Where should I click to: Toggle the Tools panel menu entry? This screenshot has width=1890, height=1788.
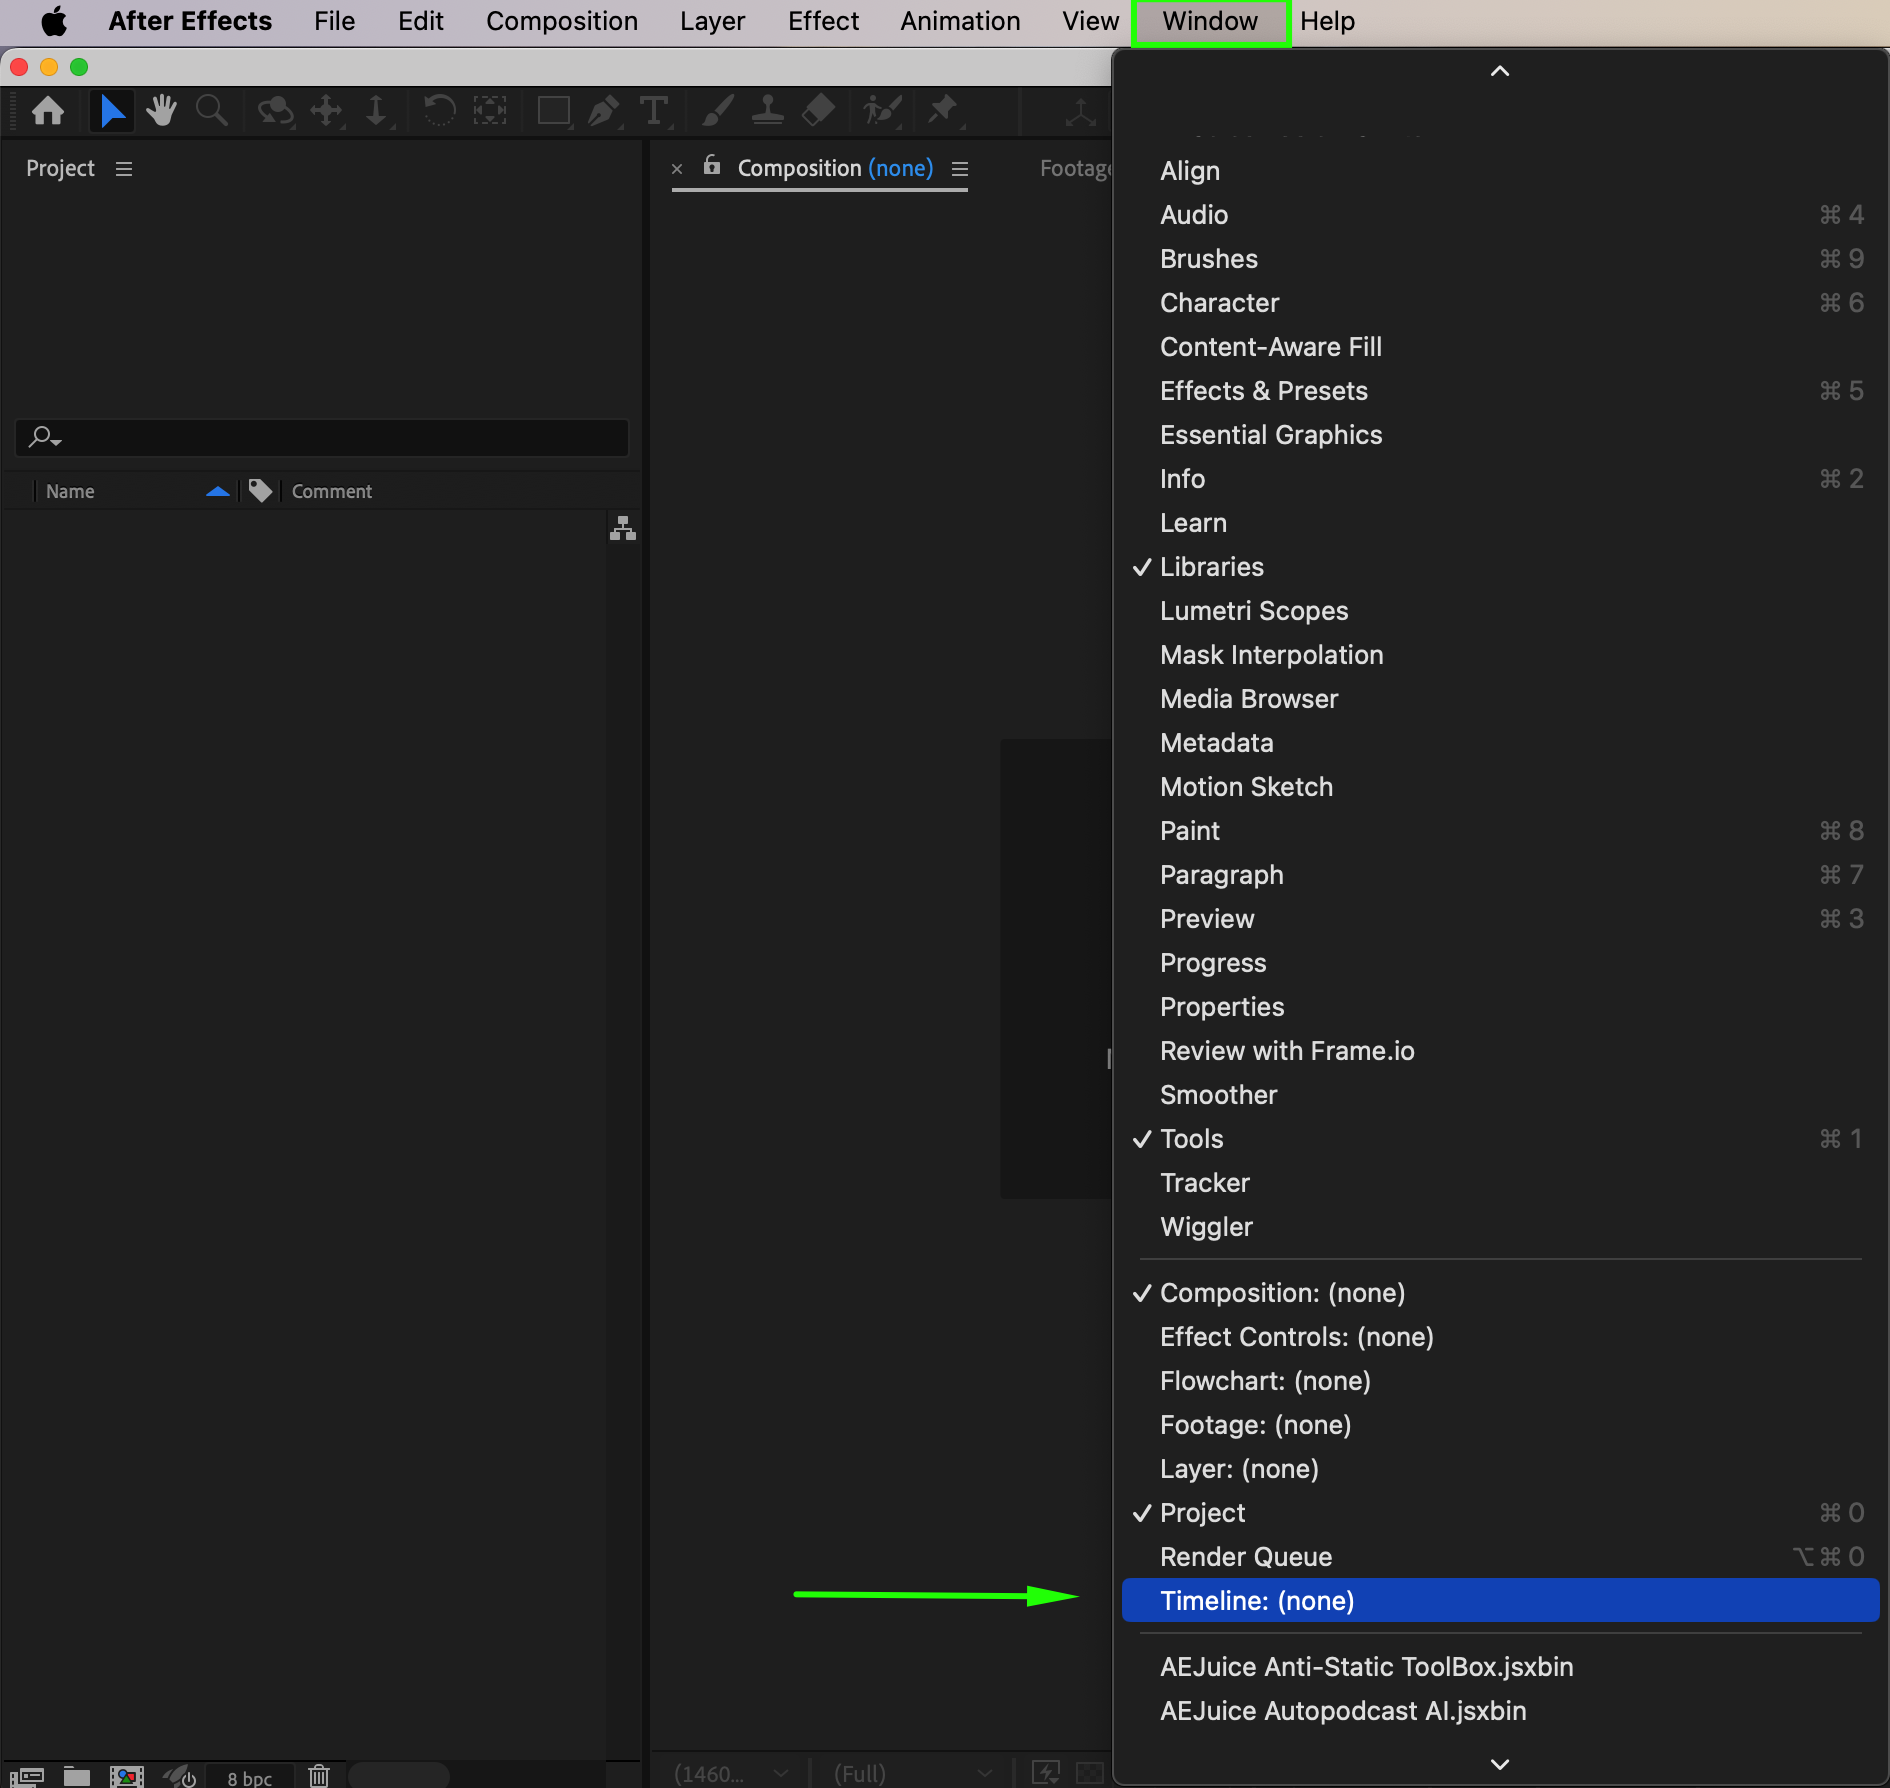click(x=1191, y=1139)
